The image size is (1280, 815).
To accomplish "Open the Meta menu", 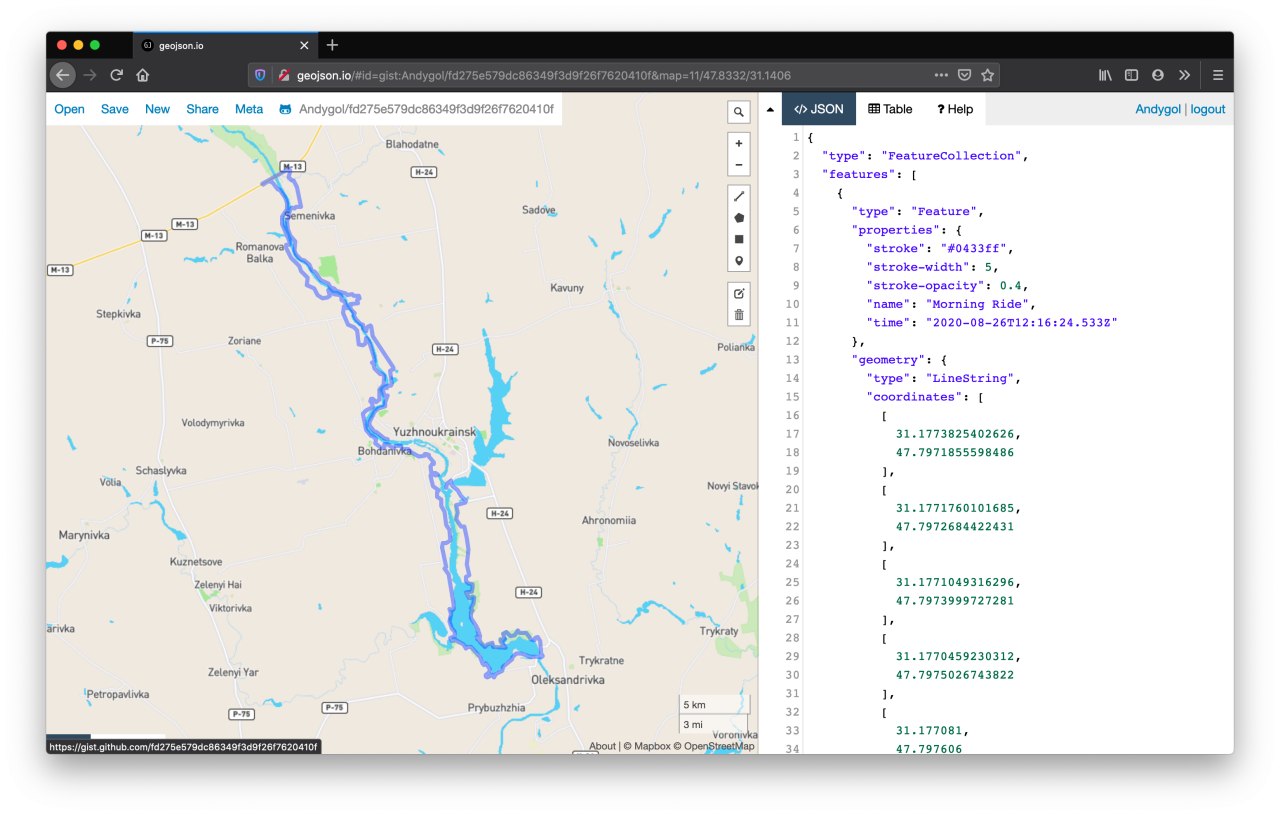I will pos(249,109).
